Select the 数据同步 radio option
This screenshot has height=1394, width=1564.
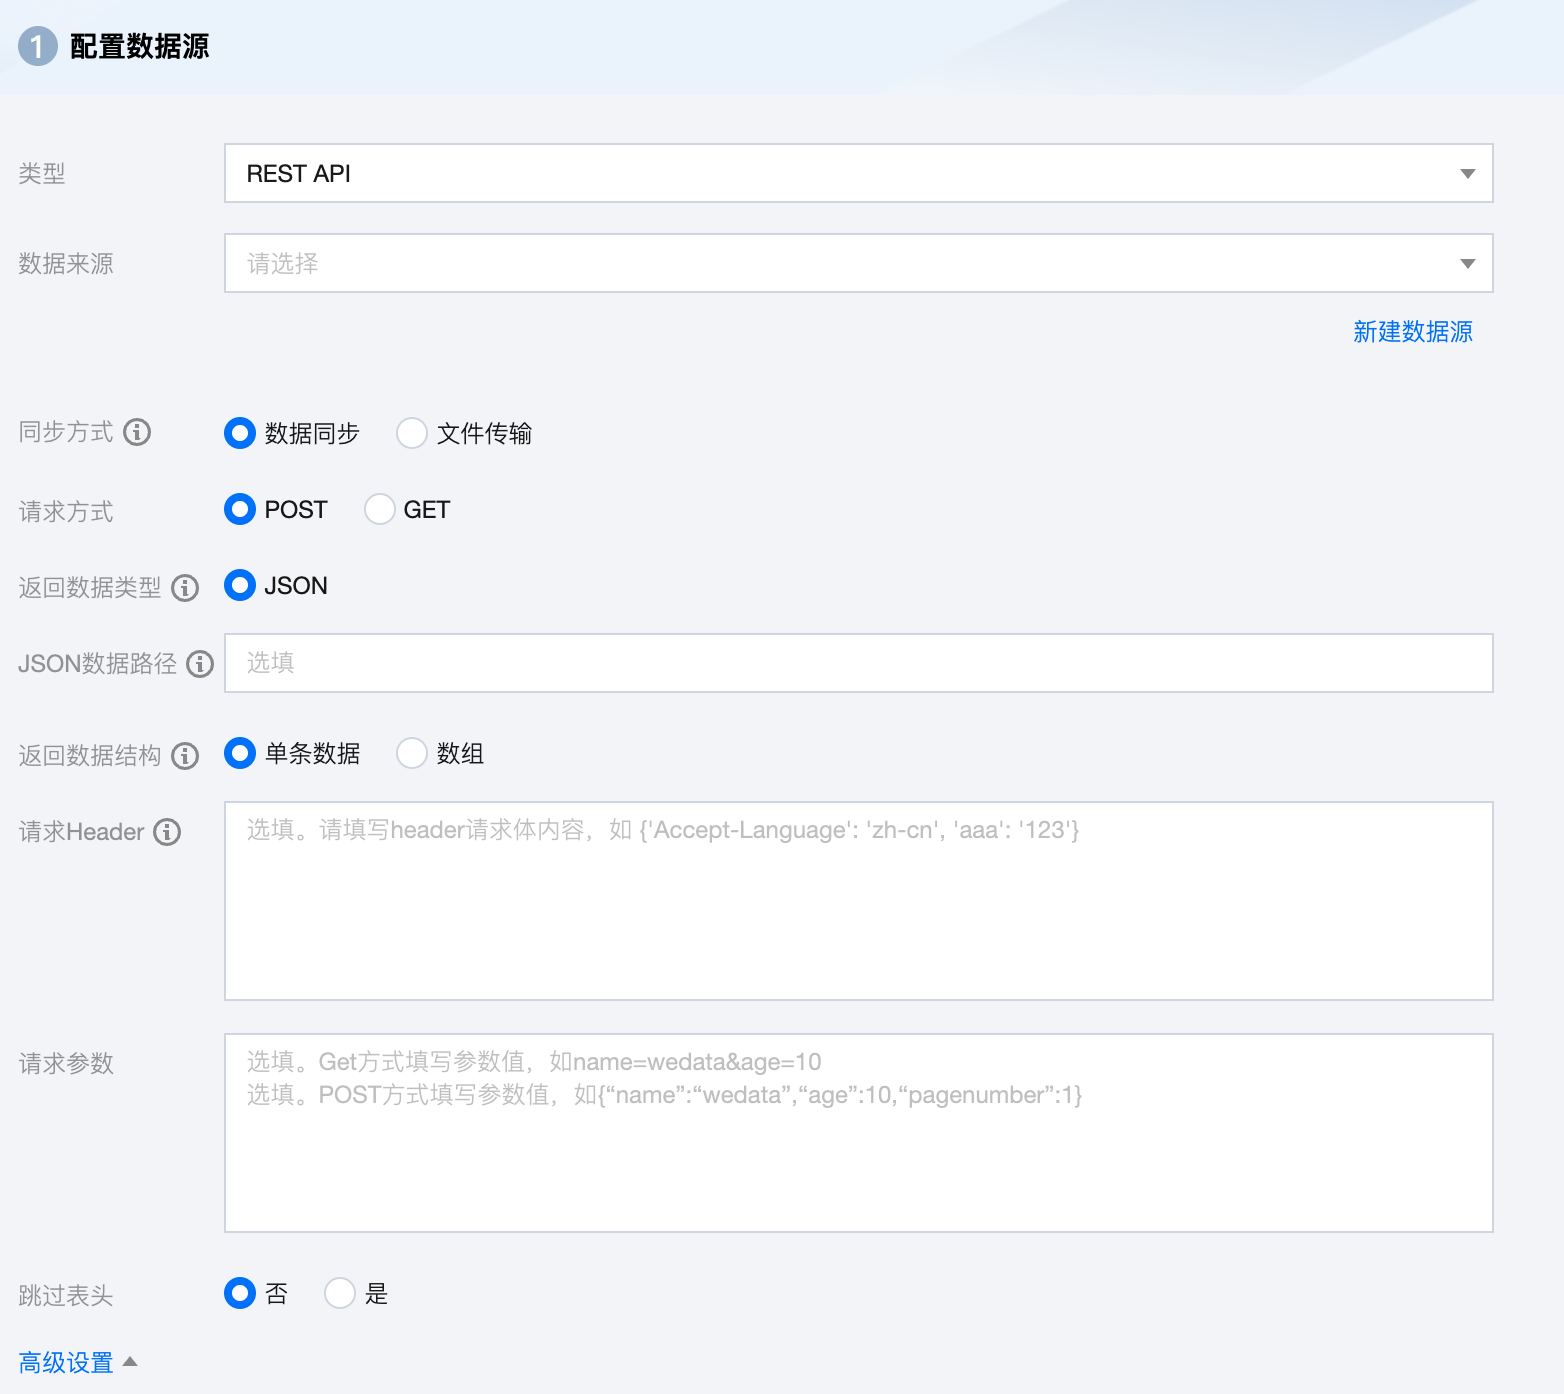click(x=240, y=433)
